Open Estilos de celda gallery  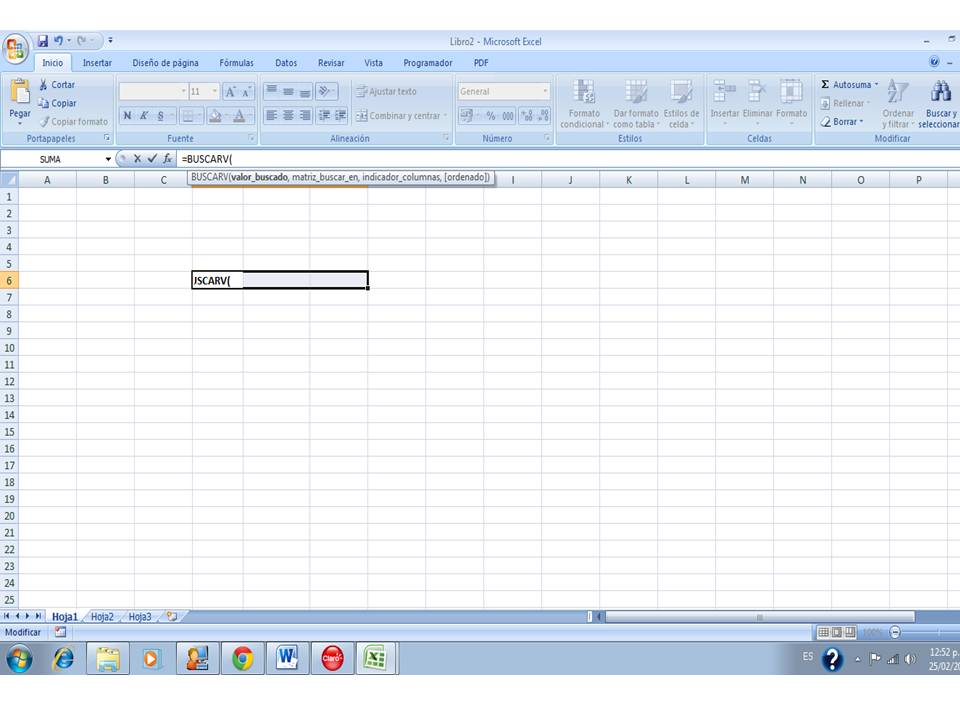pos(681,103)
